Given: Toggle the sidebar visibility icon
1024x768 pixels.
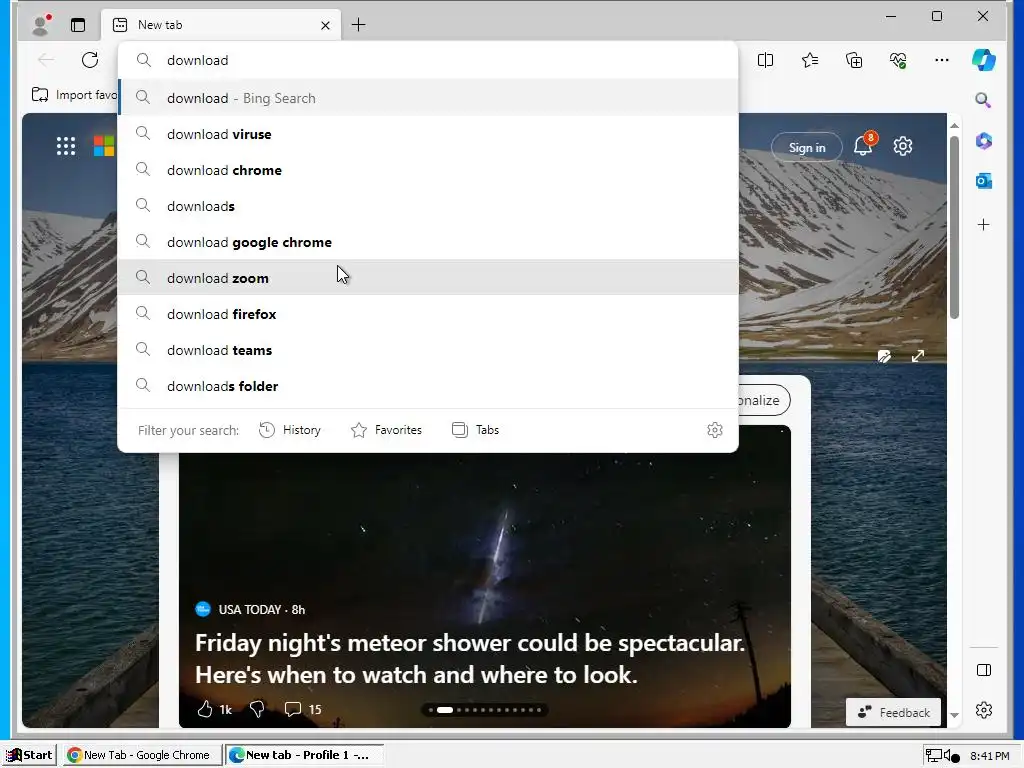Looking at the screenshot, I should (x=984, y=670).
